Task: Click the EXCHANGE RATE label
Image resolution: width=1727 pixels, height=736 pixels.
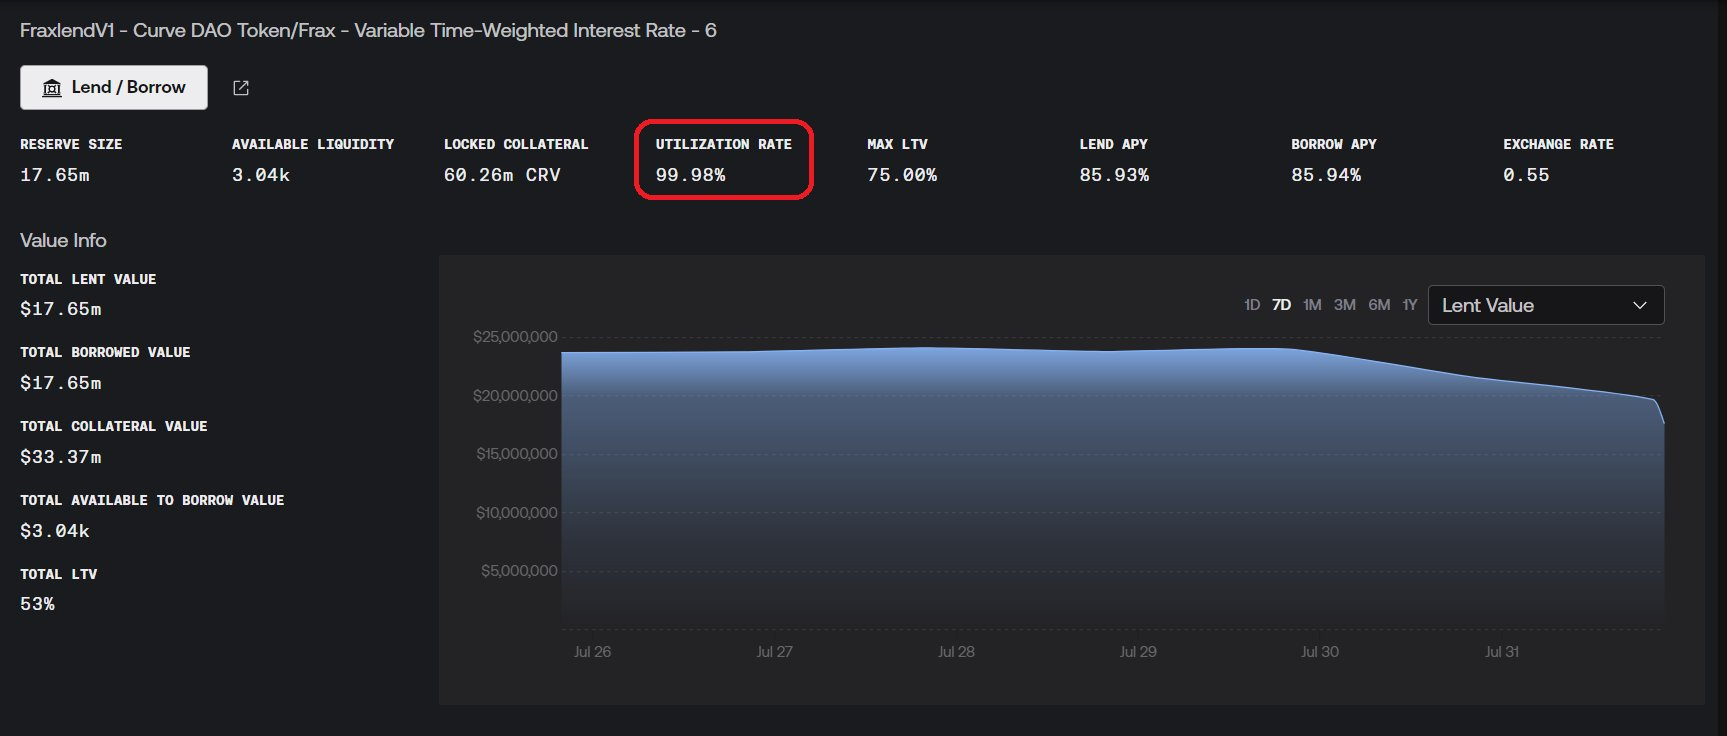Action: (x=1558, y=144)
